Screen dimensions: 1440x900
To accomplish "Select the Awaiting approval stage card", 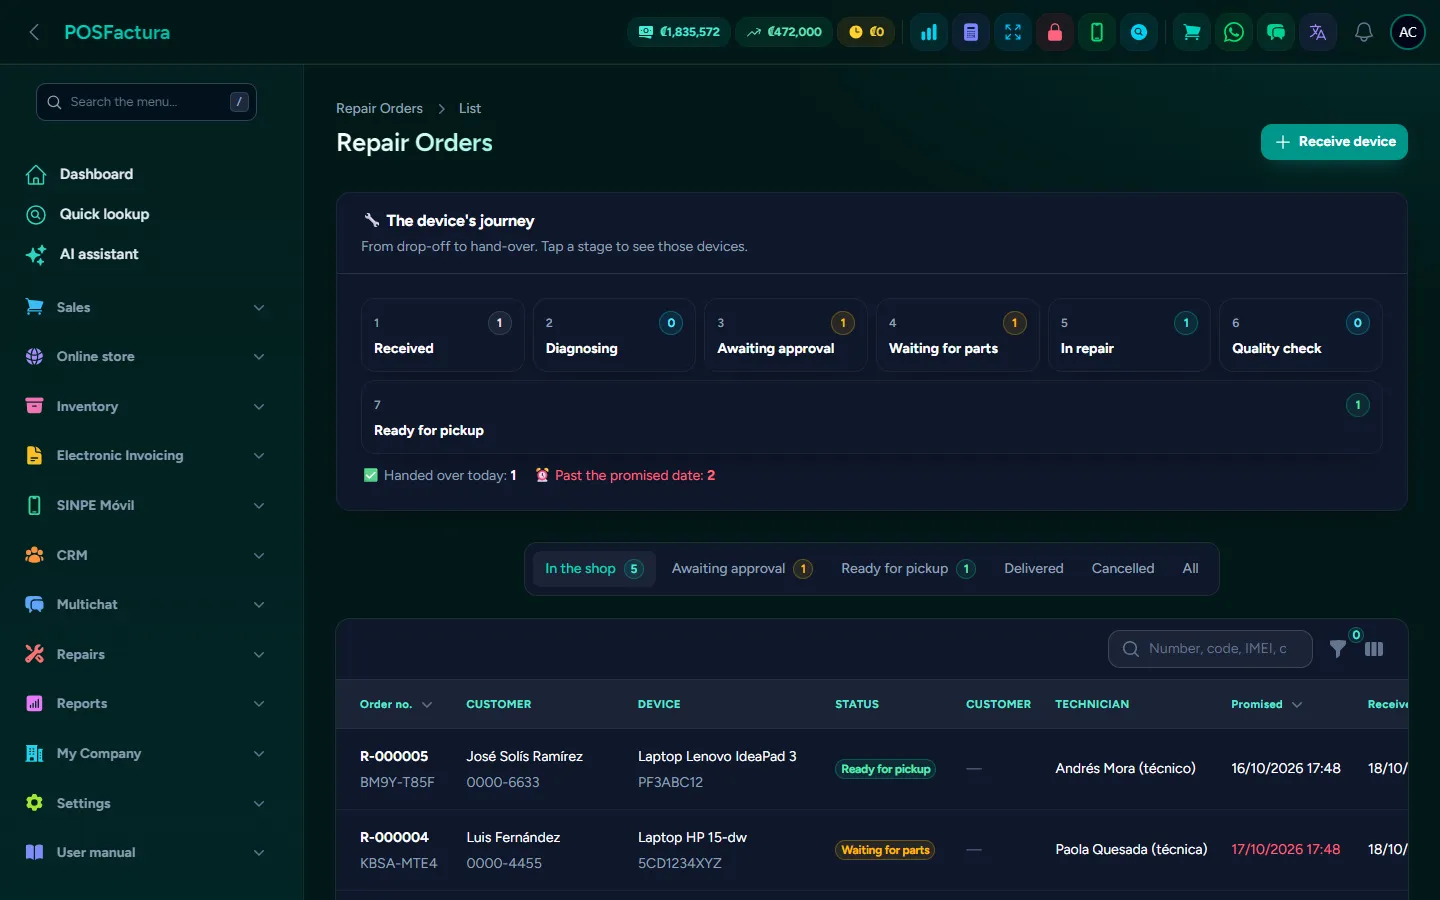I will [786, 335].
